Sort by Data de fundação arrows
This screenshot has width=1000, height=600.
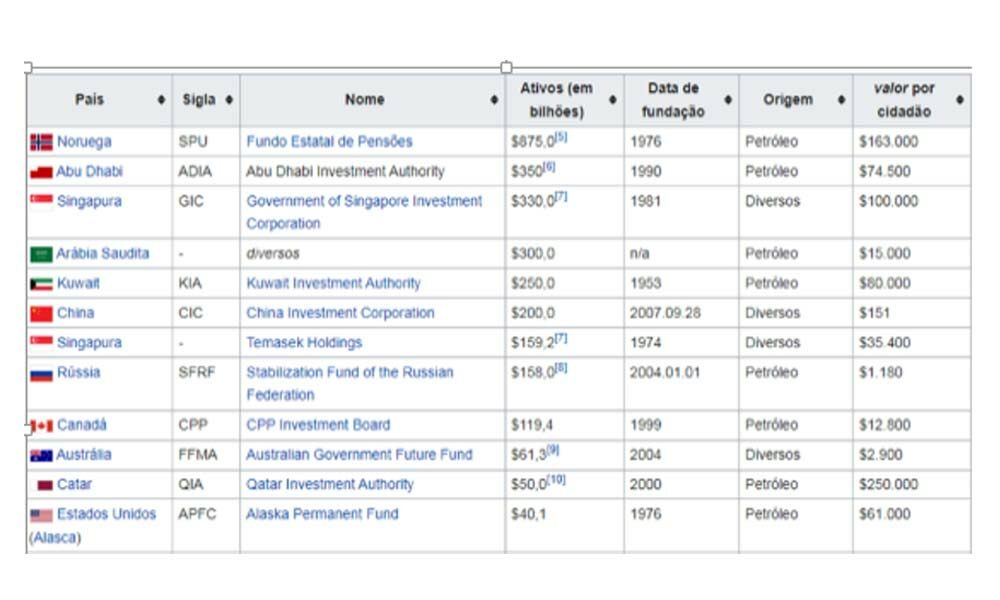[x=728, y=99]
